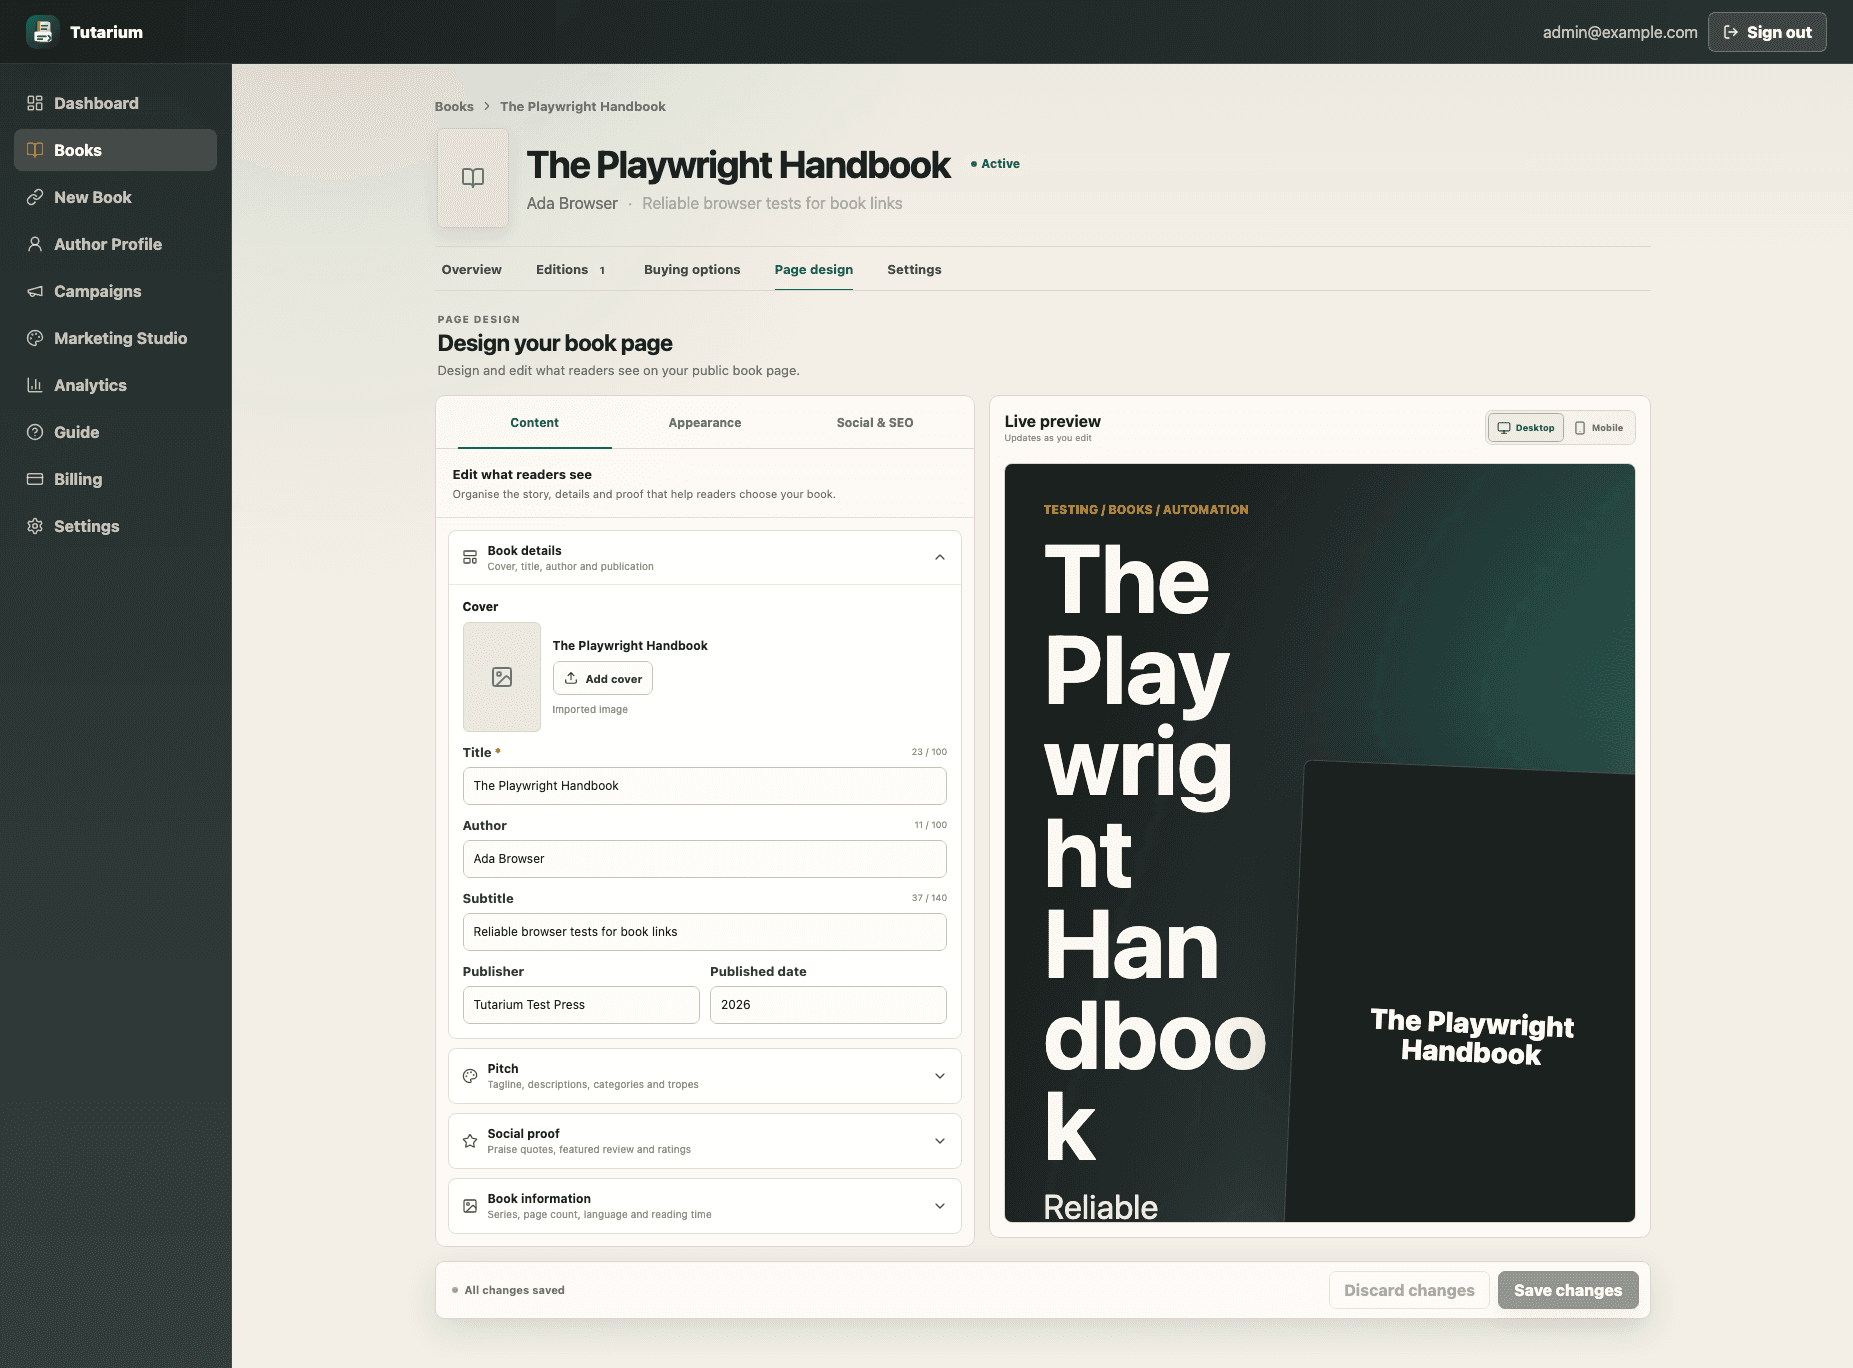Image resolution: width=1853 pixels, height=1368 pixels.
Task: Open Dashboard via its grid icon
Action: pyautogui.click(x=35, y=103)
